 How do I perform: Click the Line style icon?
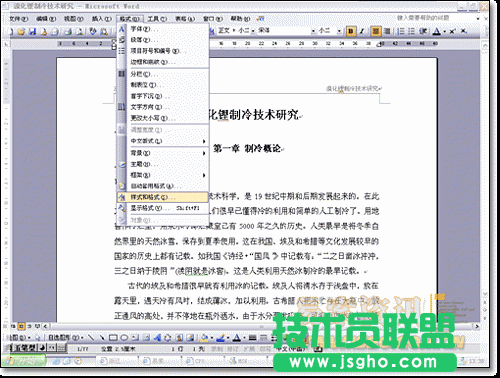click(x=252, y=338)
